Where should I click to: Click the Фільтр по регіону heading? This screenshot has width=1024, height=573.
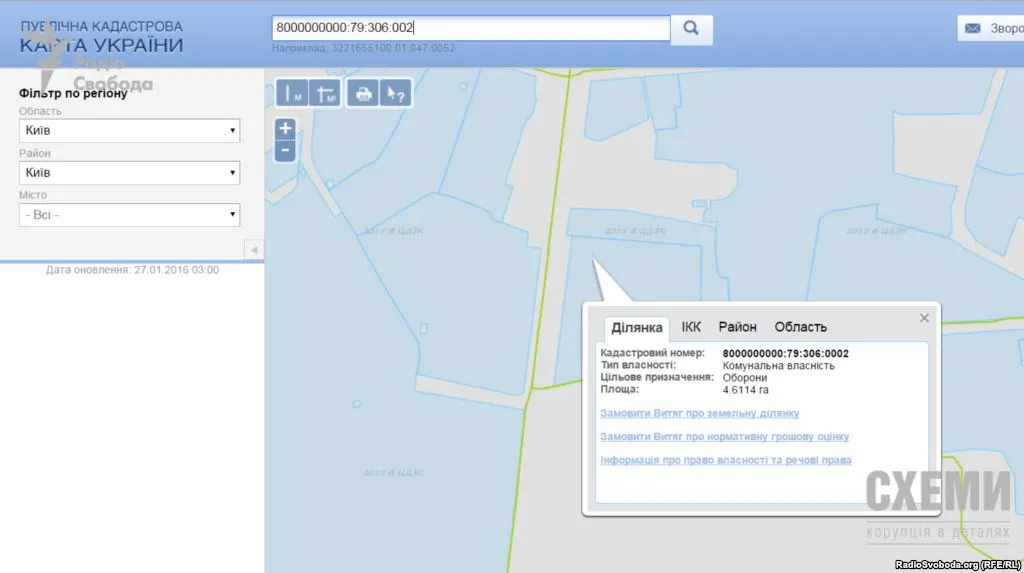tap(73, 93)
